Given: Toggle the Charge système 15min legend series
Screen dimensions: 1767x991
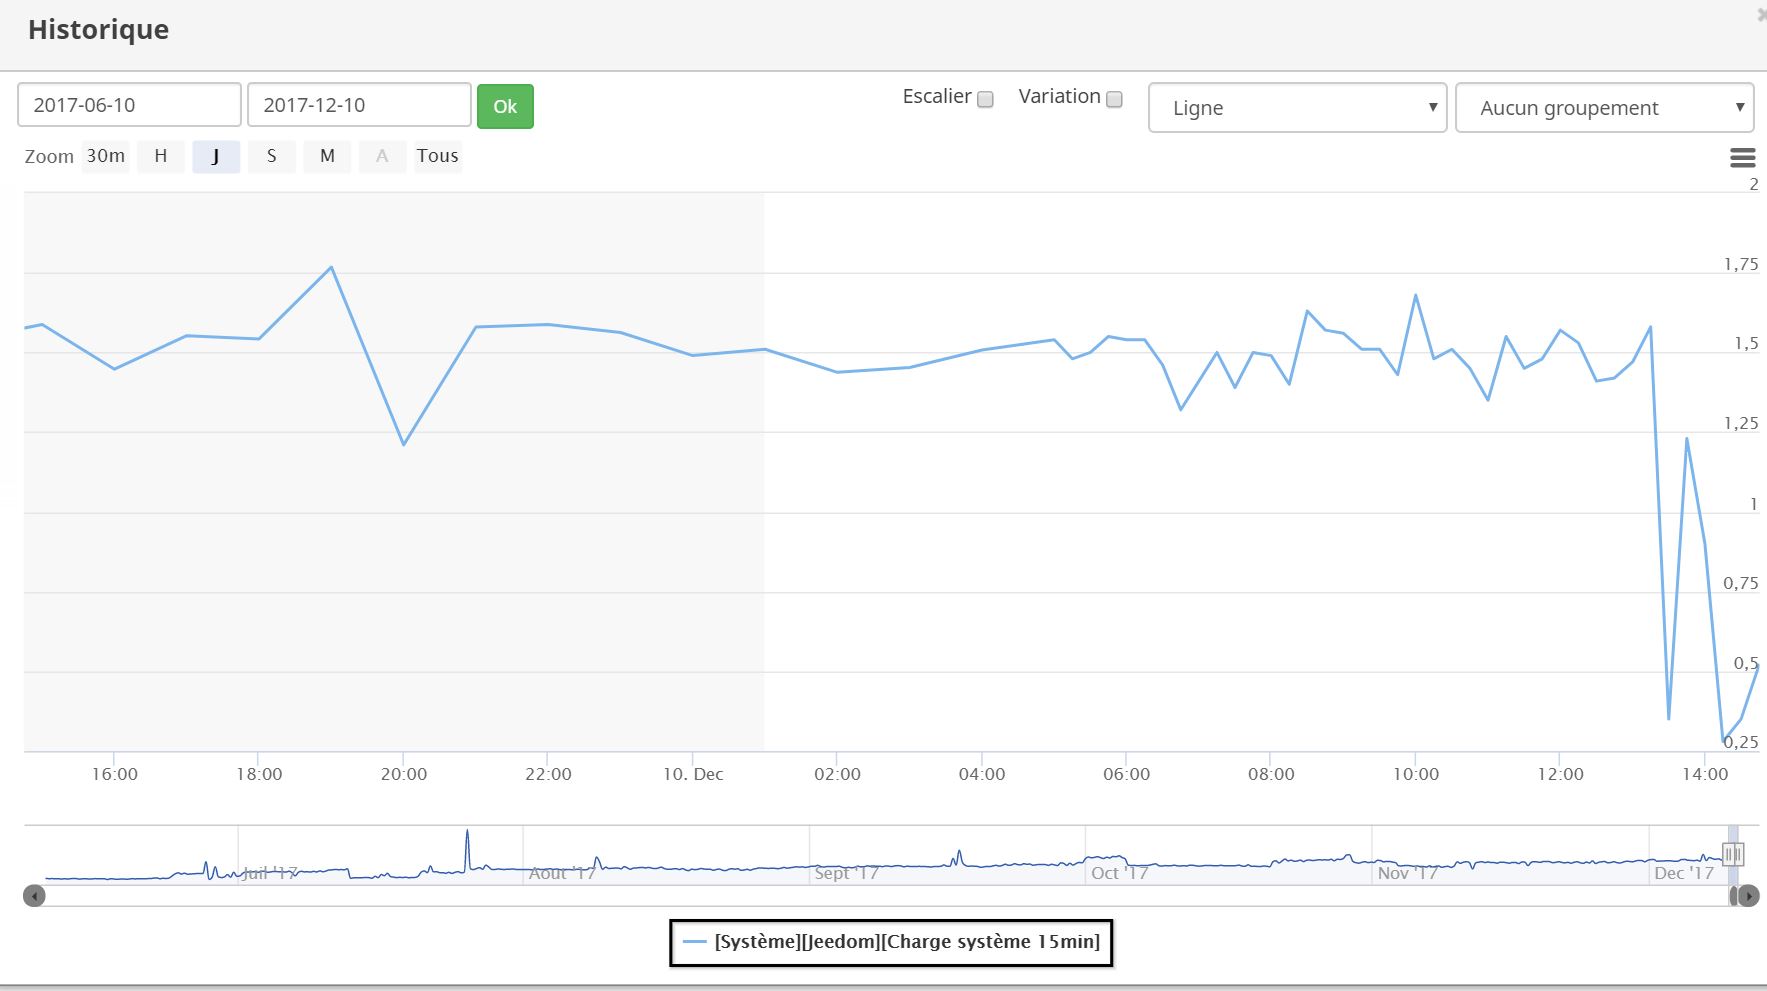Looking at the screenshot, I should click(x=891, y=942).
